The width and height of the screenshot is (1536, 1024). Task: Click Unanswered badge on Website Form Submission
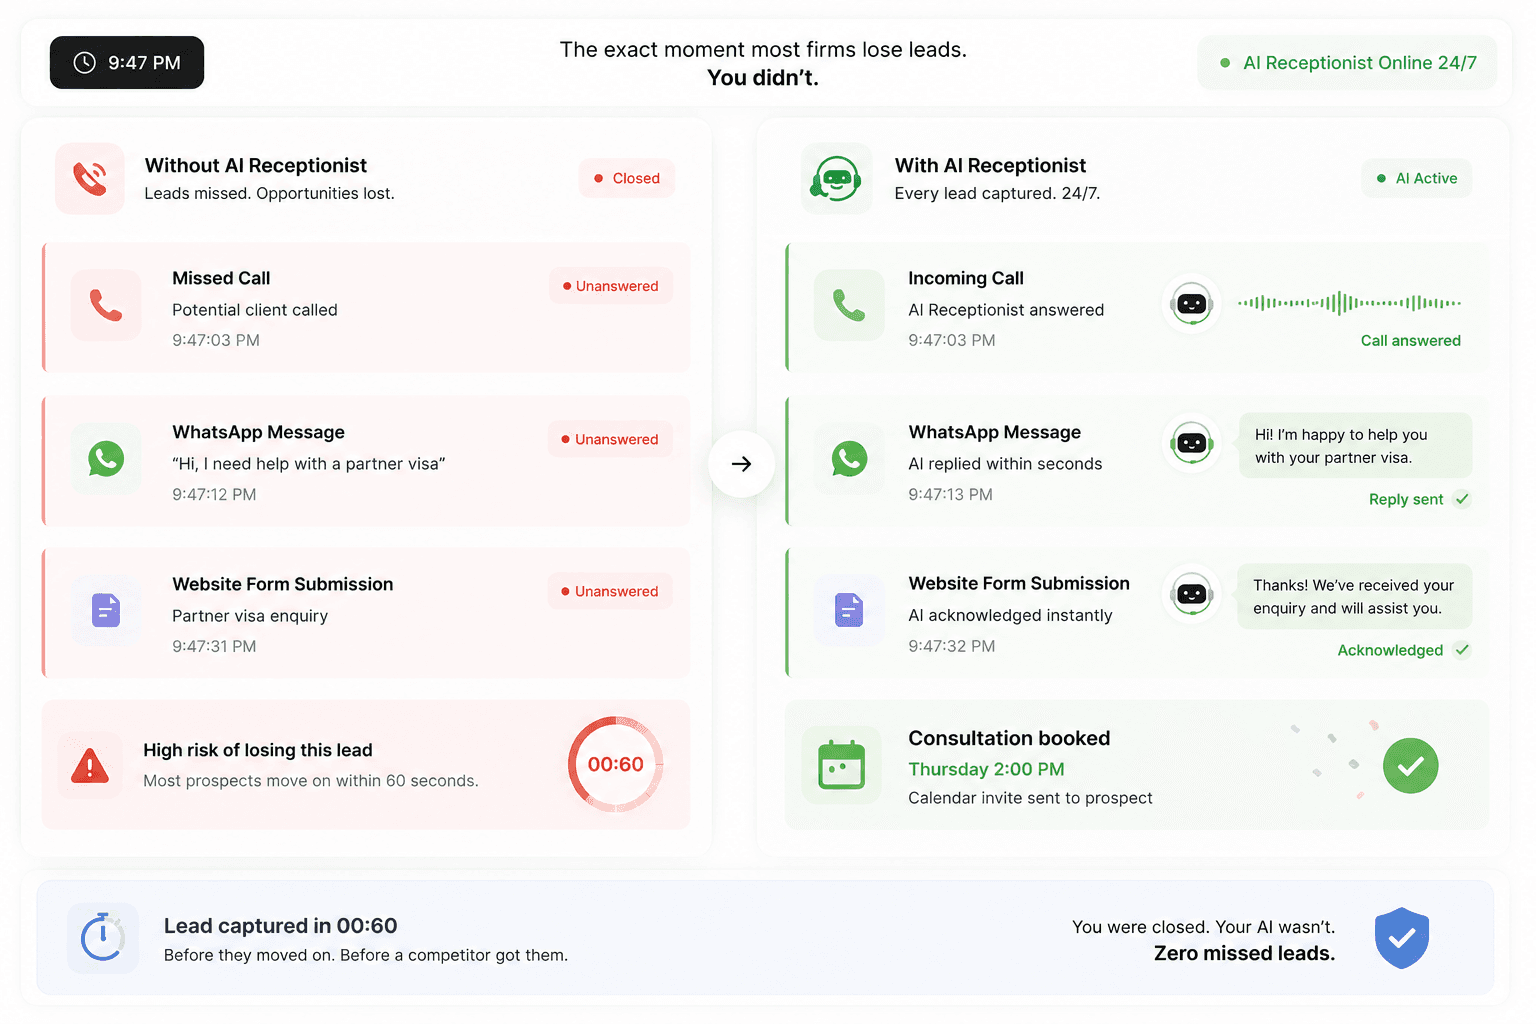tap(610, 591)
